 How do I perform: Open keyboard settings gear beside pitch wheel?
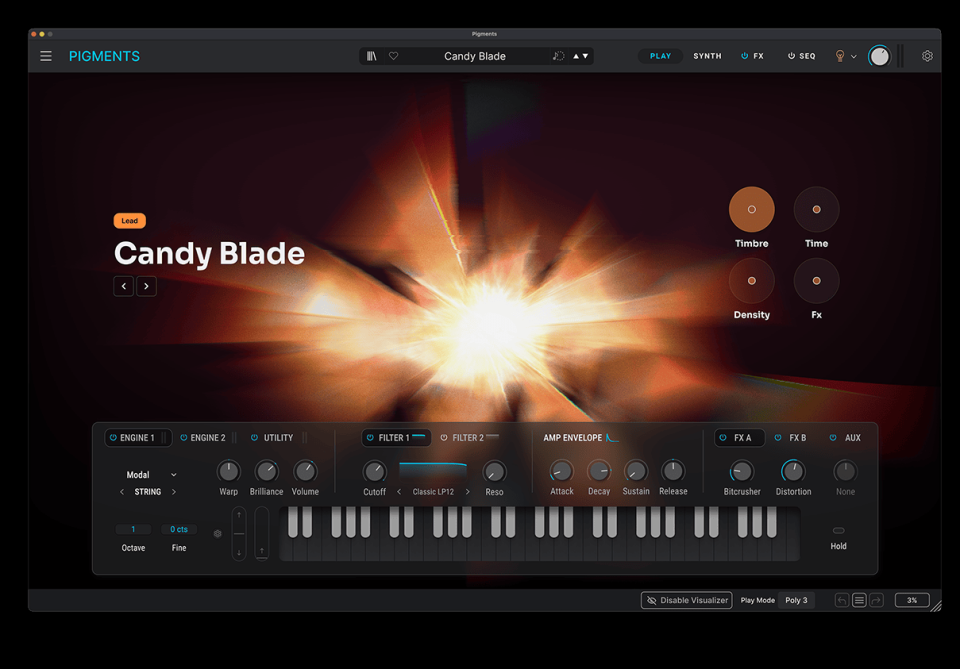(x=218, y=534)
